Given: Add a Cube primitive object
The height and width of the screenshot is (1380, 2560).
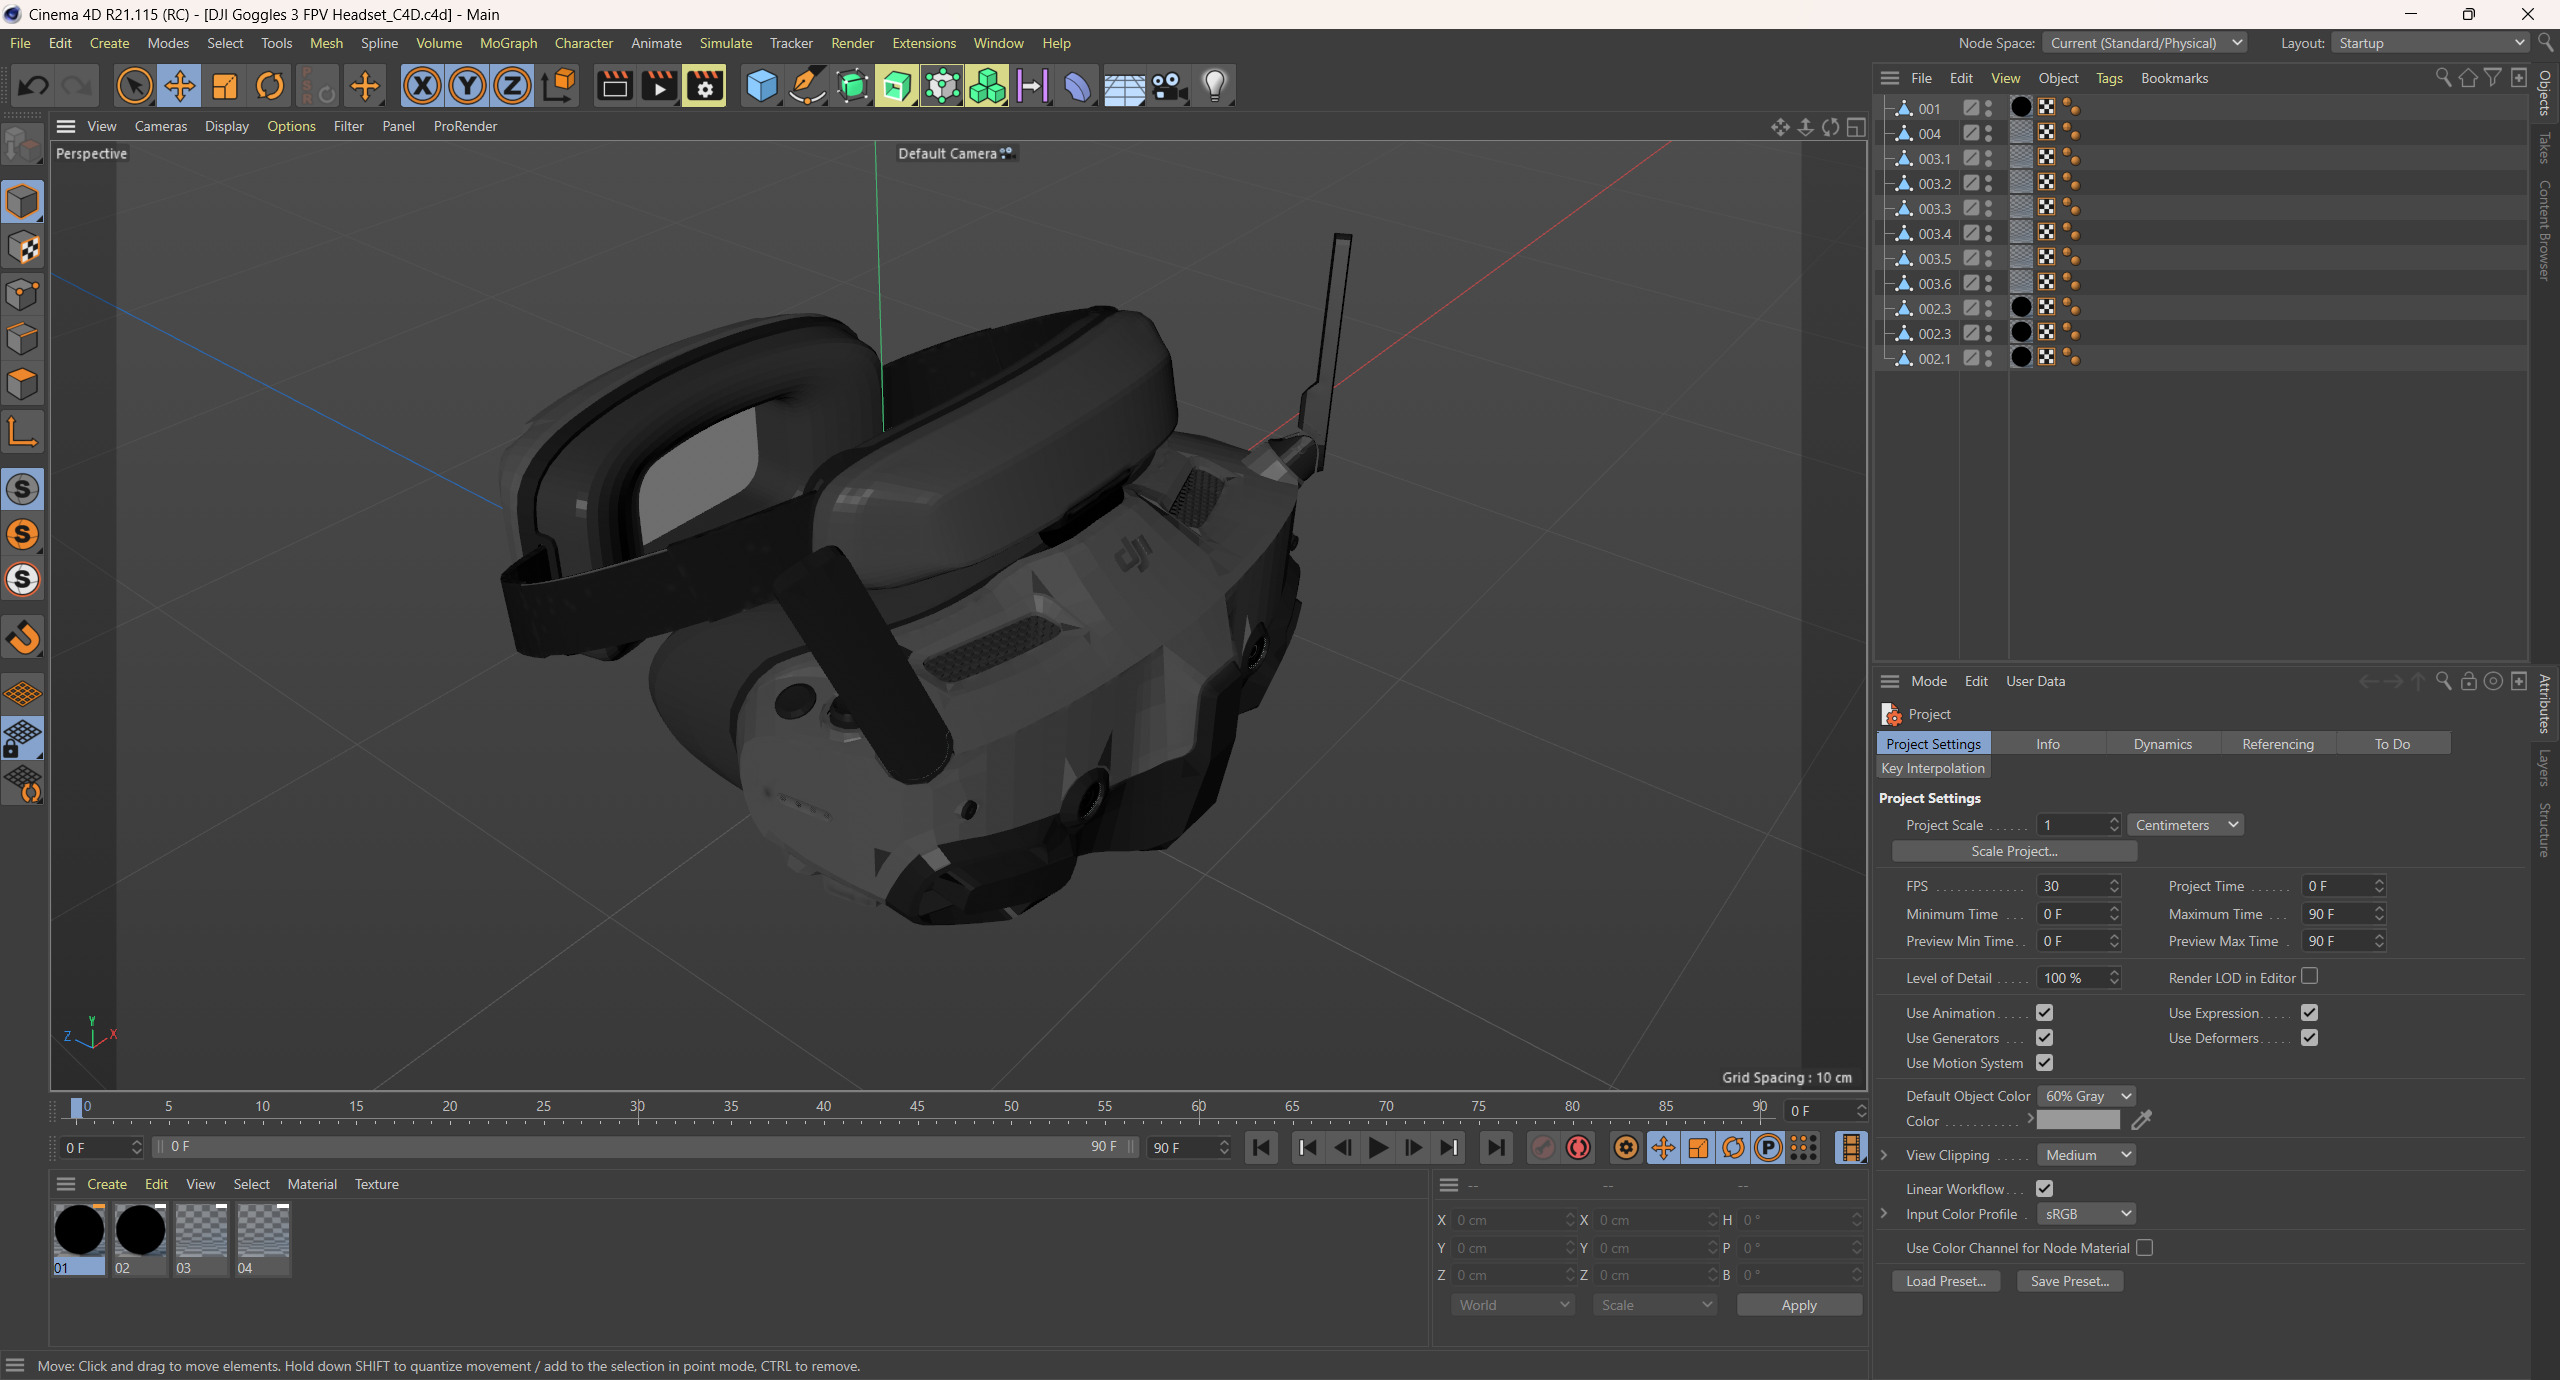Looking at the screenshot, I should tap(762, 86).
